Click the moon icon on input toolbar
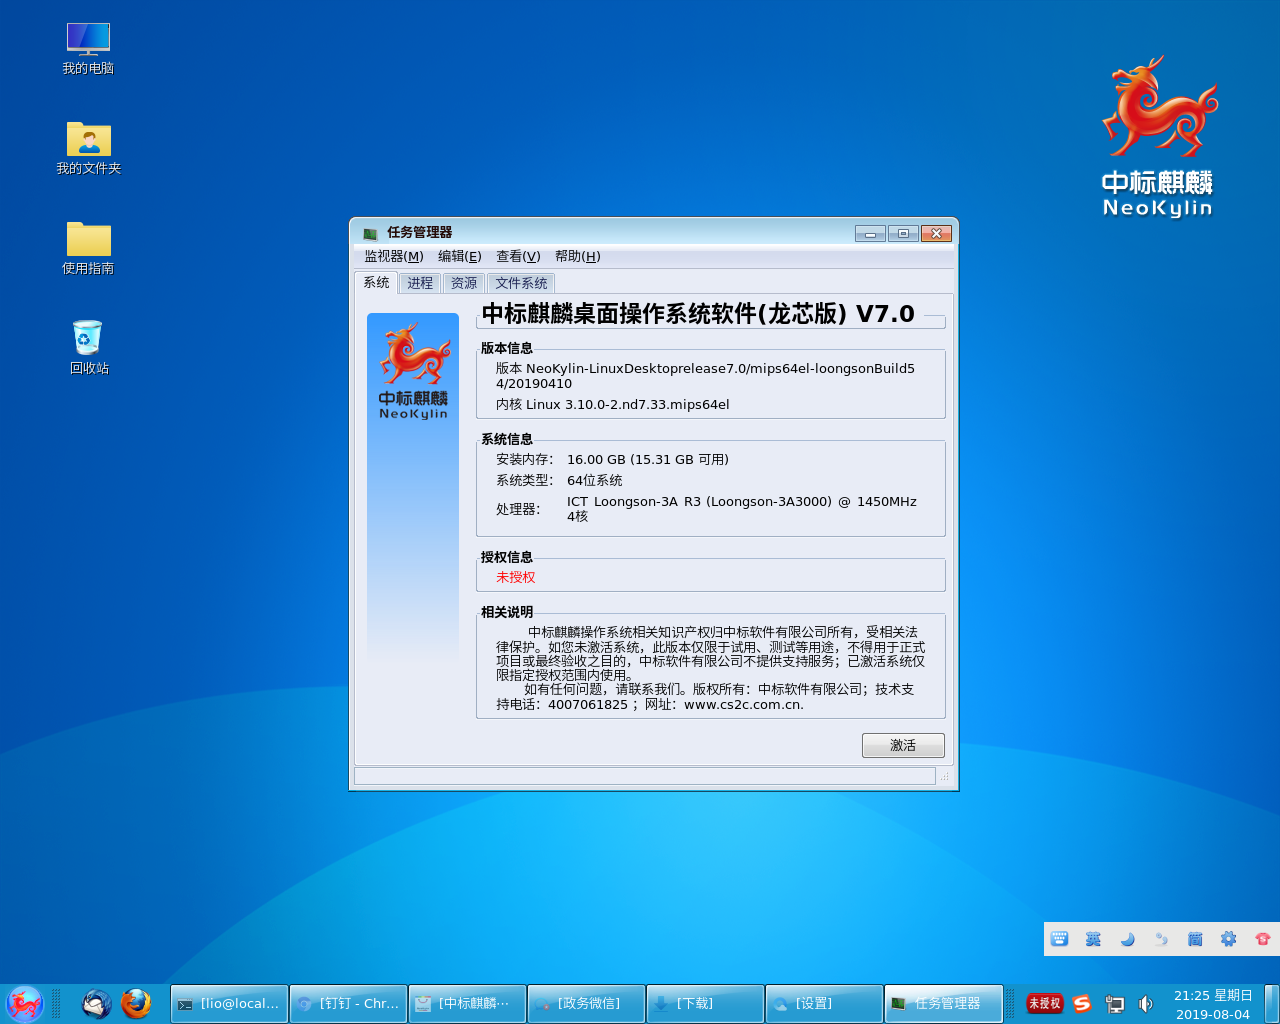 point(1127,939)
